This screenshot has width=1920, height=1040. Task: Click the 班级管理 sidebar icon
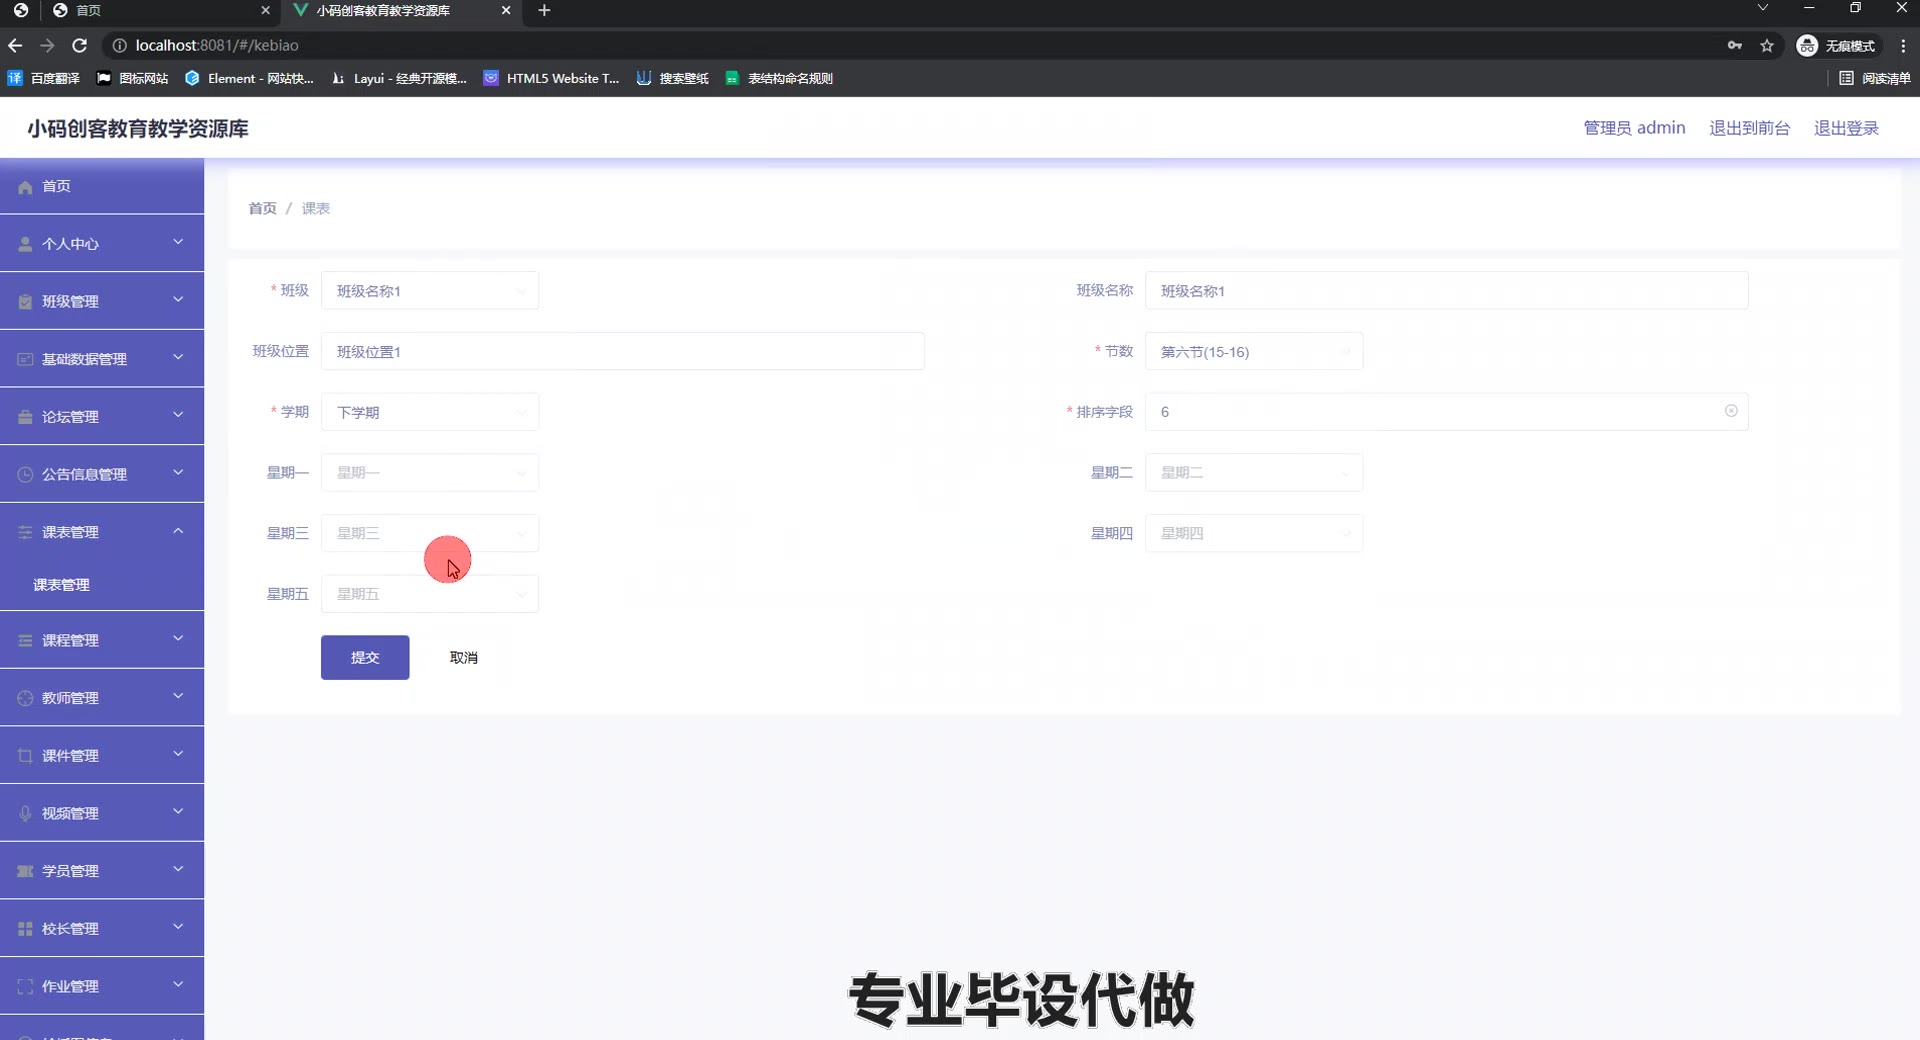click(25, 302)
